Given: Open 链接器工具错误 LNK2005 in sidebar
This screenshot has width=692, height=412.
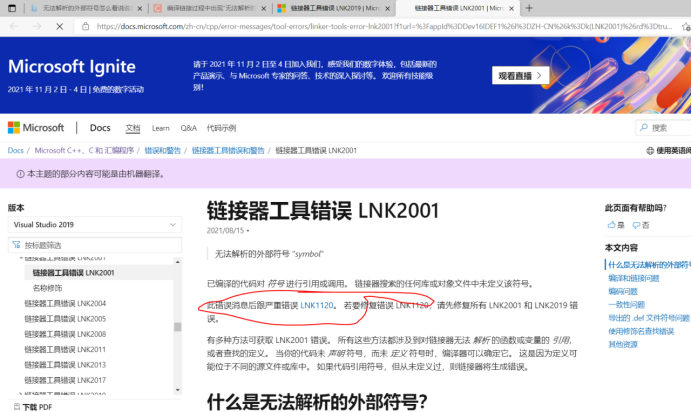Looking at the screenshot, I should click(x=65, y=318).
